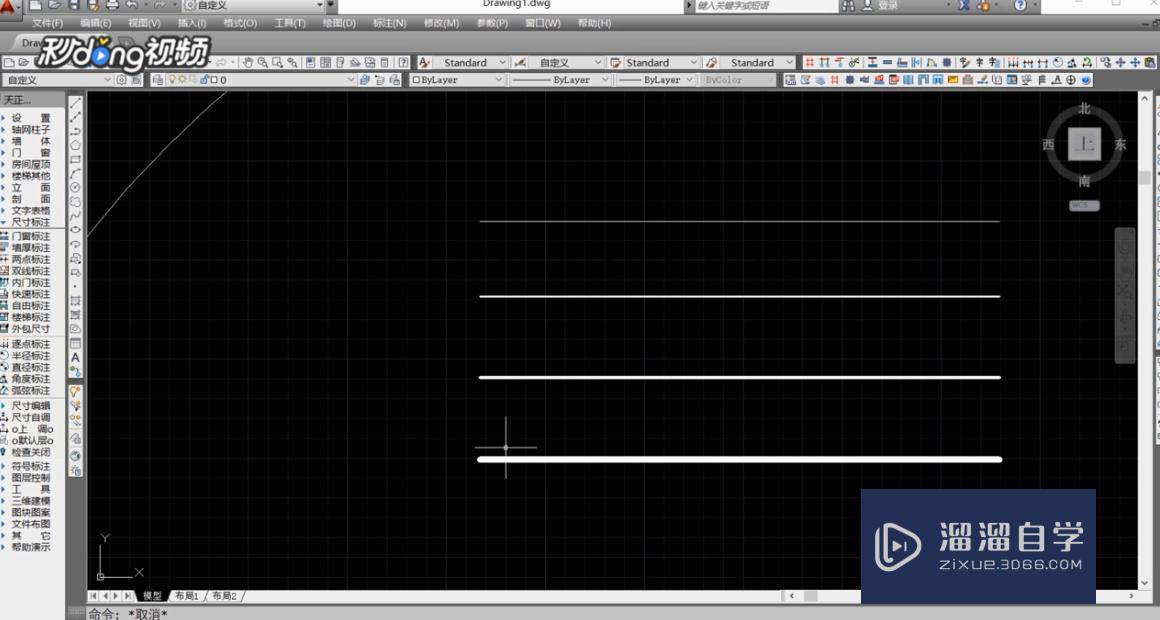
Task: Open the workspace 自定义 dropdown below toolbar
Action: point(56,80)
